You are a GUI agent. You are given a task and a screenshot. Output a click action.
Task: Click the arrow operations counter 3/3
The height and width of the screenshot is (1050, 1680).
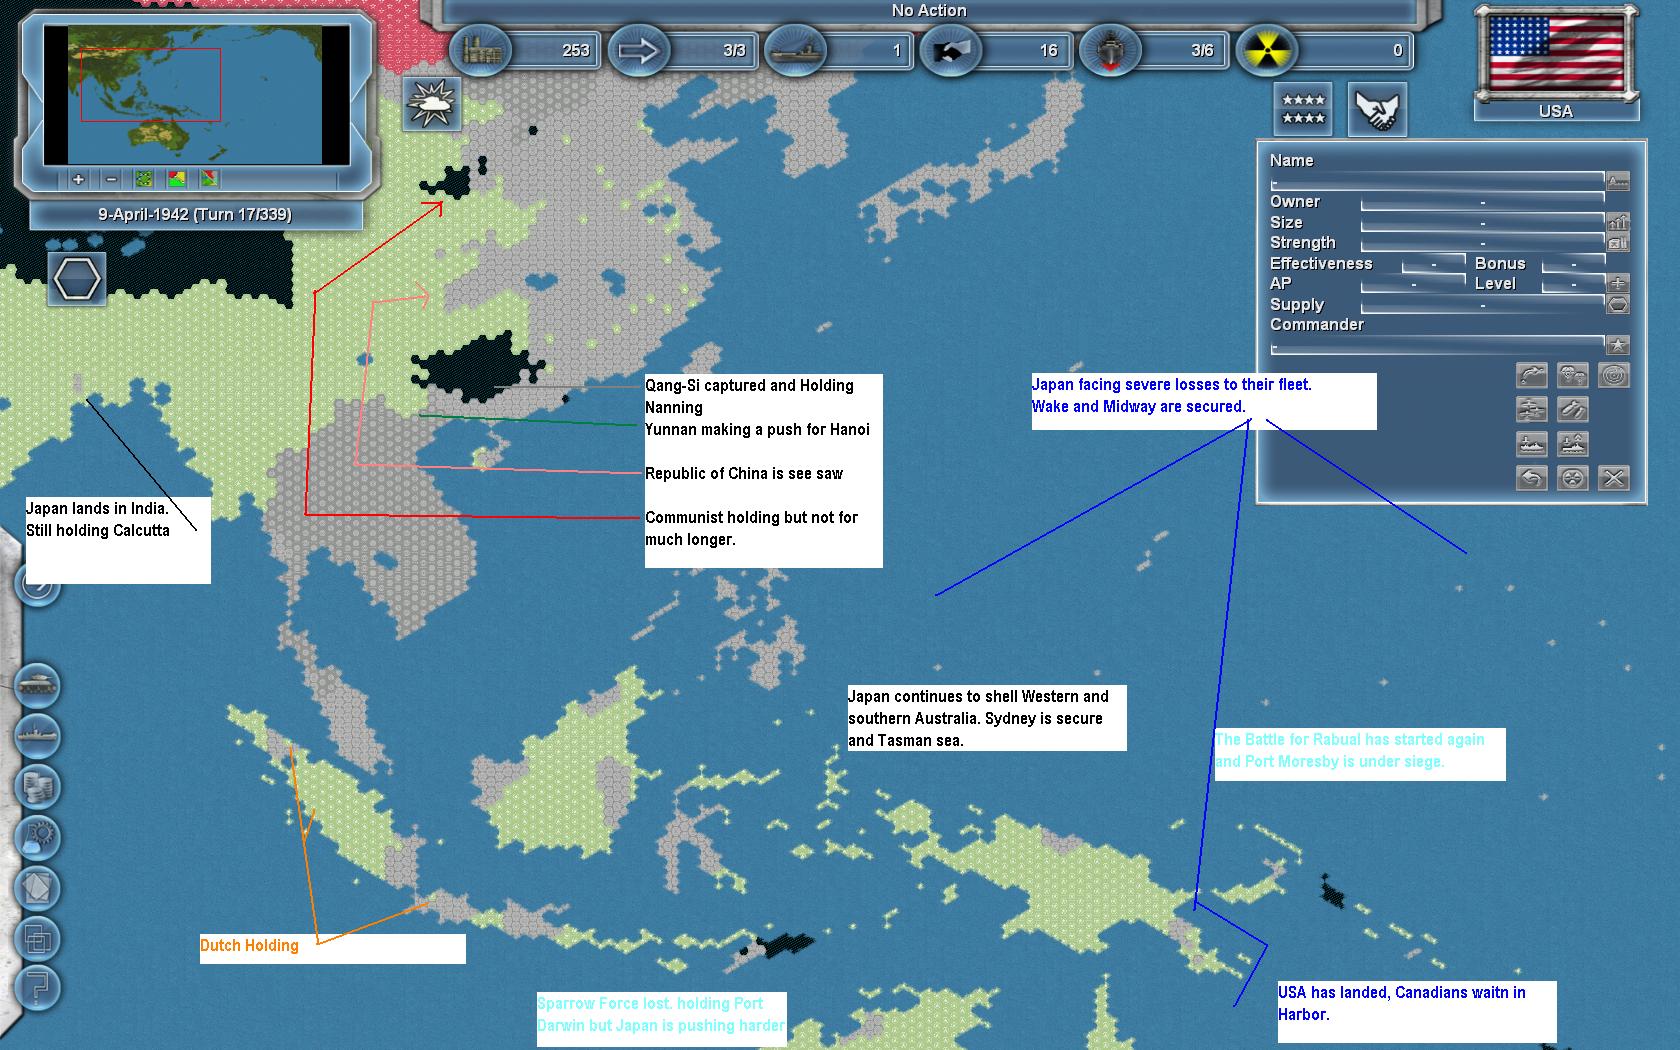pos(682,50)
